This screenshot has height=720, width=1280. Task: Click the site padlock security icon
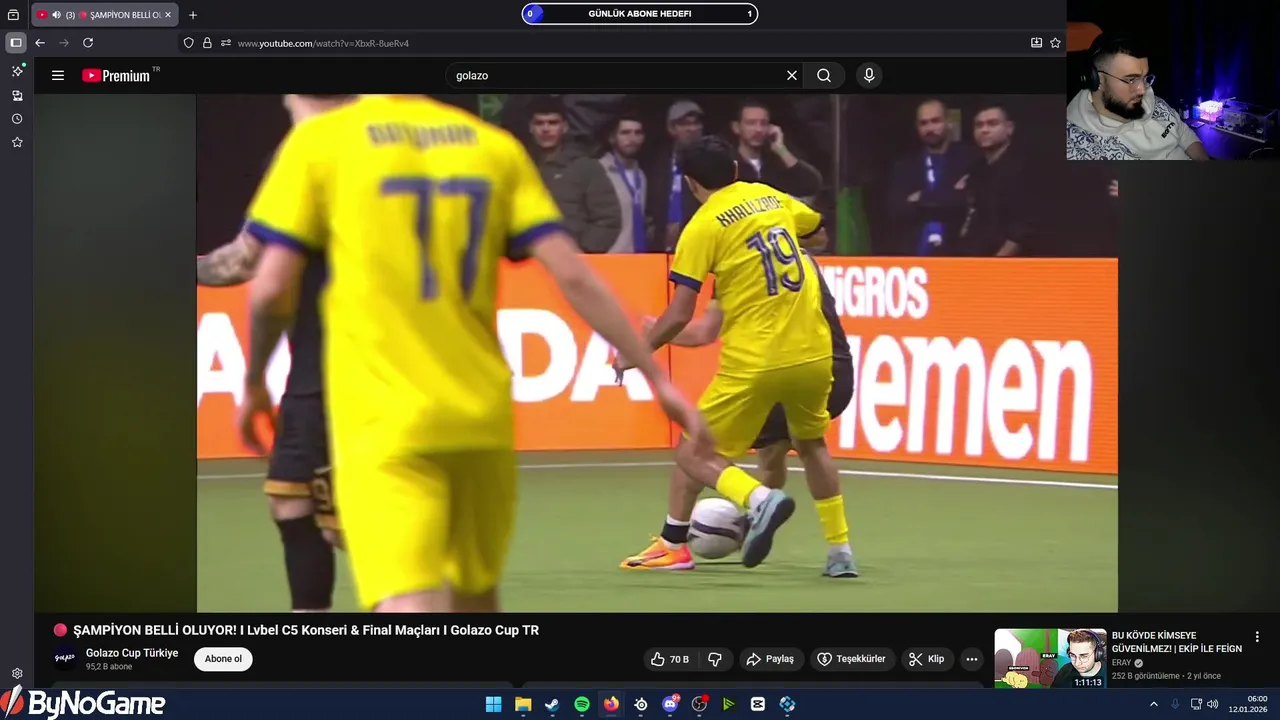click(x=207, y=43)
